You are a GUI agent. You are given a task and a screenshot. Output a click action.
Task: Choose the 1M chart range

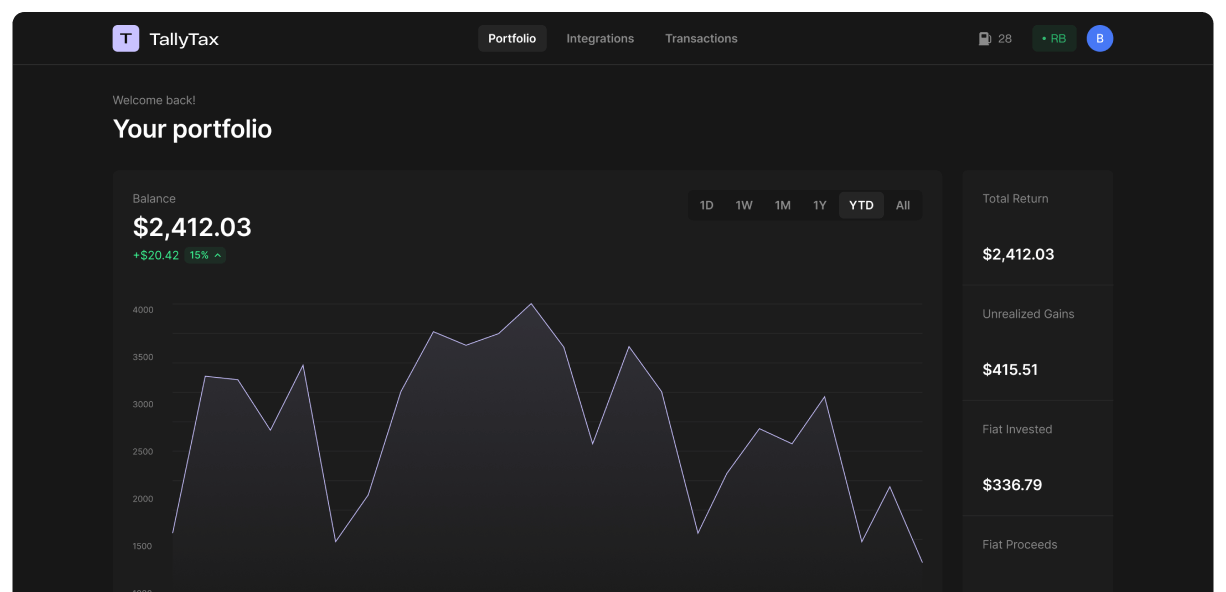(x=782, y=206)
